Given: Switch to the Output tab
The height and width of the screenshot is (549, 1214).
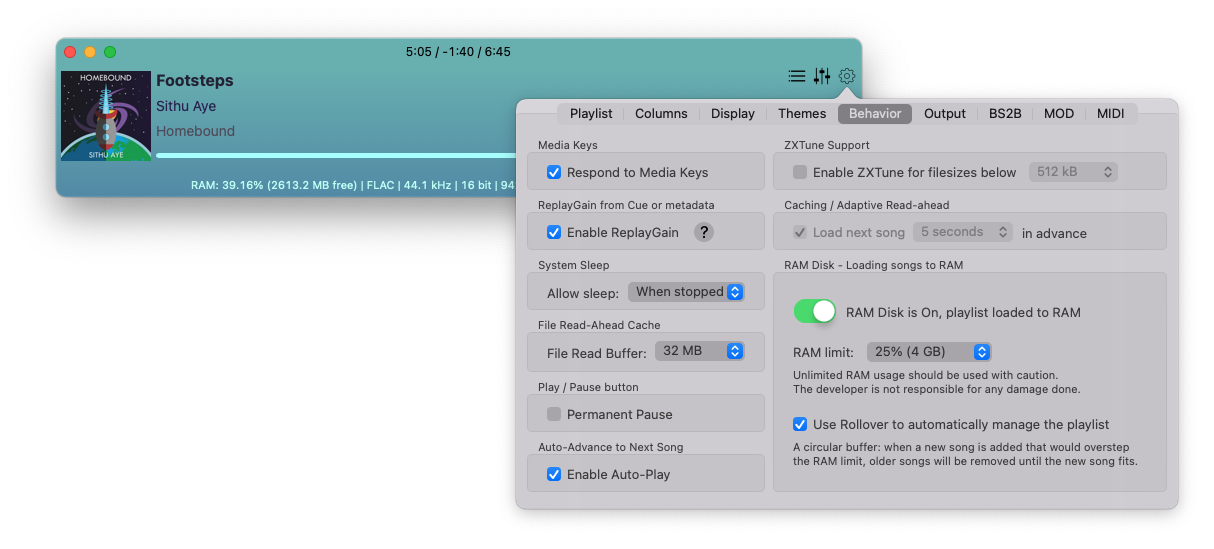Looking at the screenshot, I should [944, 113].
